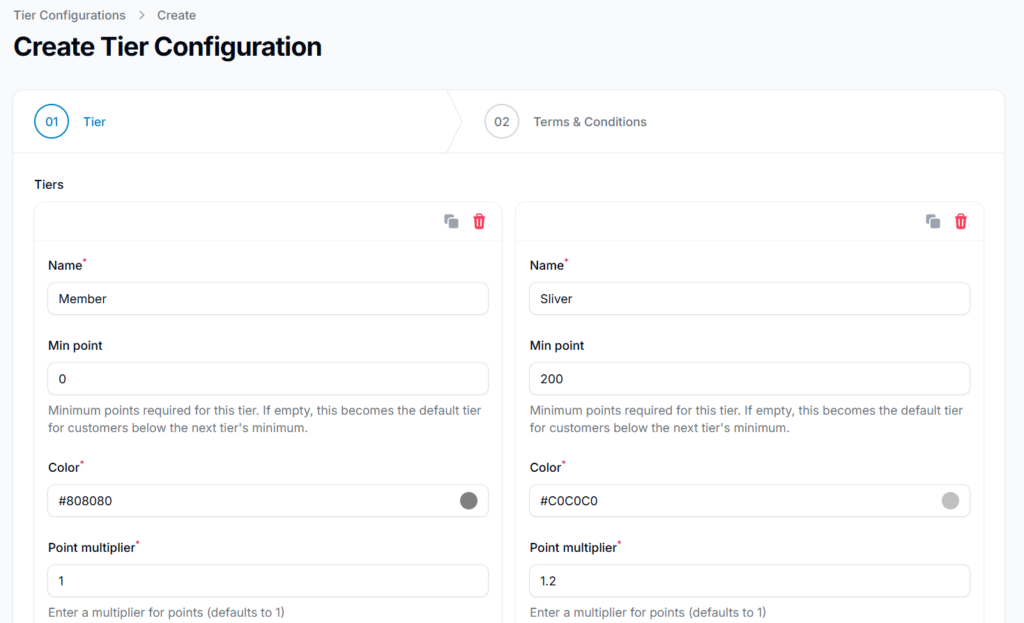The height and width of the screenshot is (623, 1024).
Task: Open color picker swatch for #C0C0C0
Action: (x=950, y=501)
